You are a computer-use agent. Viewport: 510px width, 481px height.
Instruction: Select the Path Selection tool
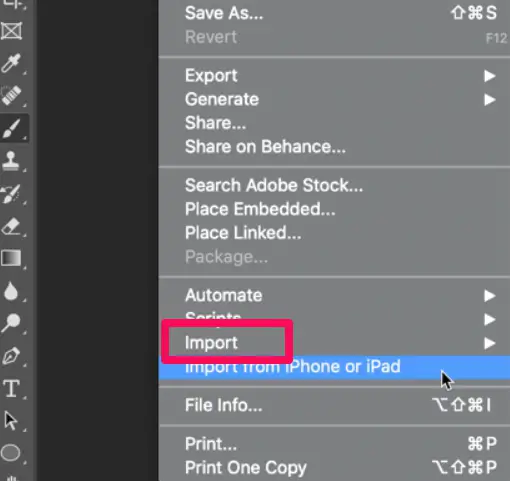(x=11, y=420)
